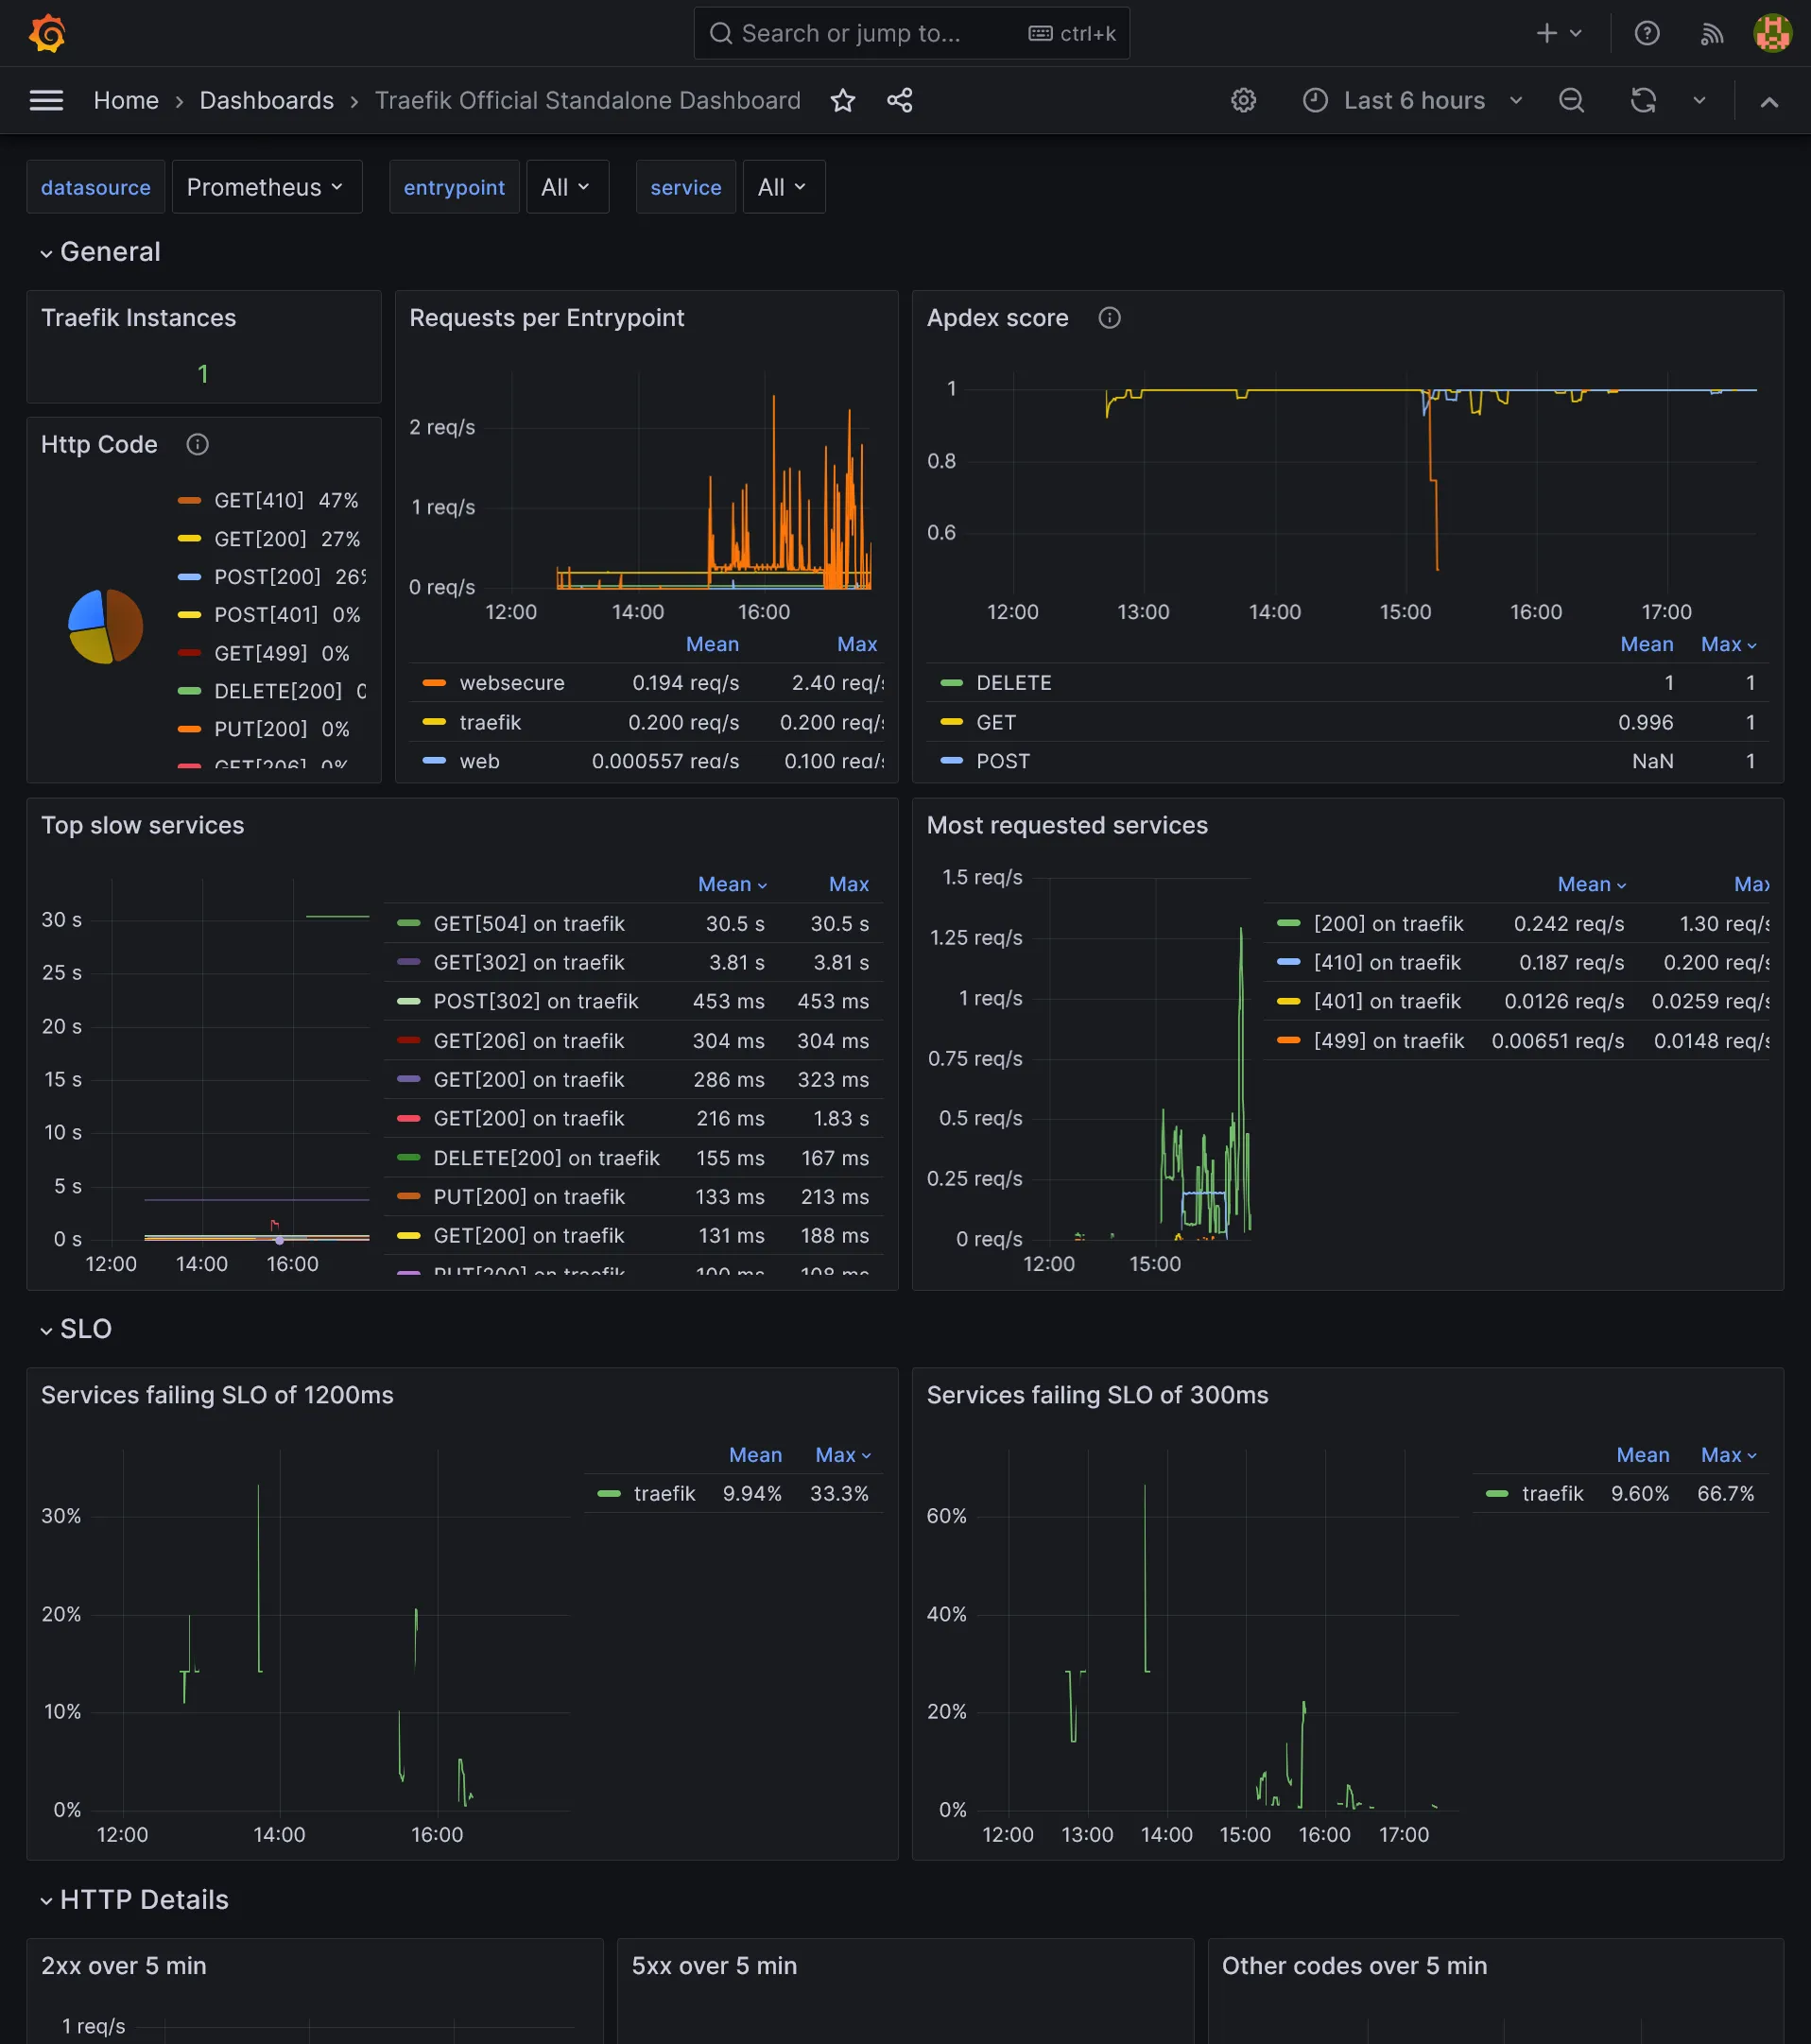The width and height of the screenshot is (1811, 2044).
Task: Open the Help question-mark icon
Action: coord(1646,33)
